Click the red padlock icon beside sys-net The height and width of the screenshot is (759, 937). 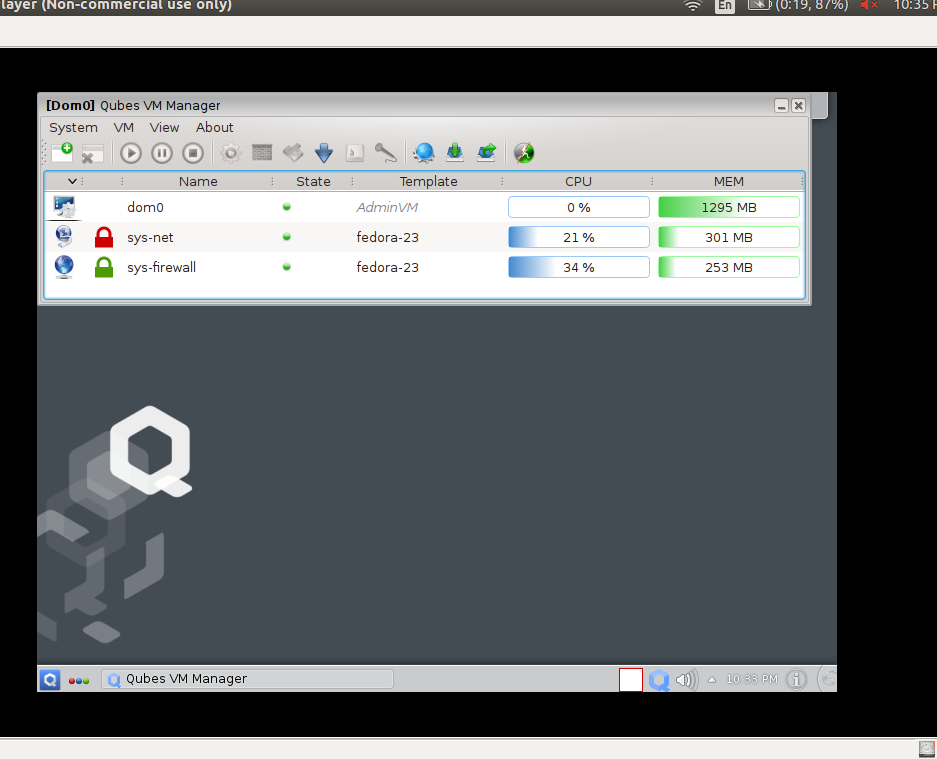103,237
